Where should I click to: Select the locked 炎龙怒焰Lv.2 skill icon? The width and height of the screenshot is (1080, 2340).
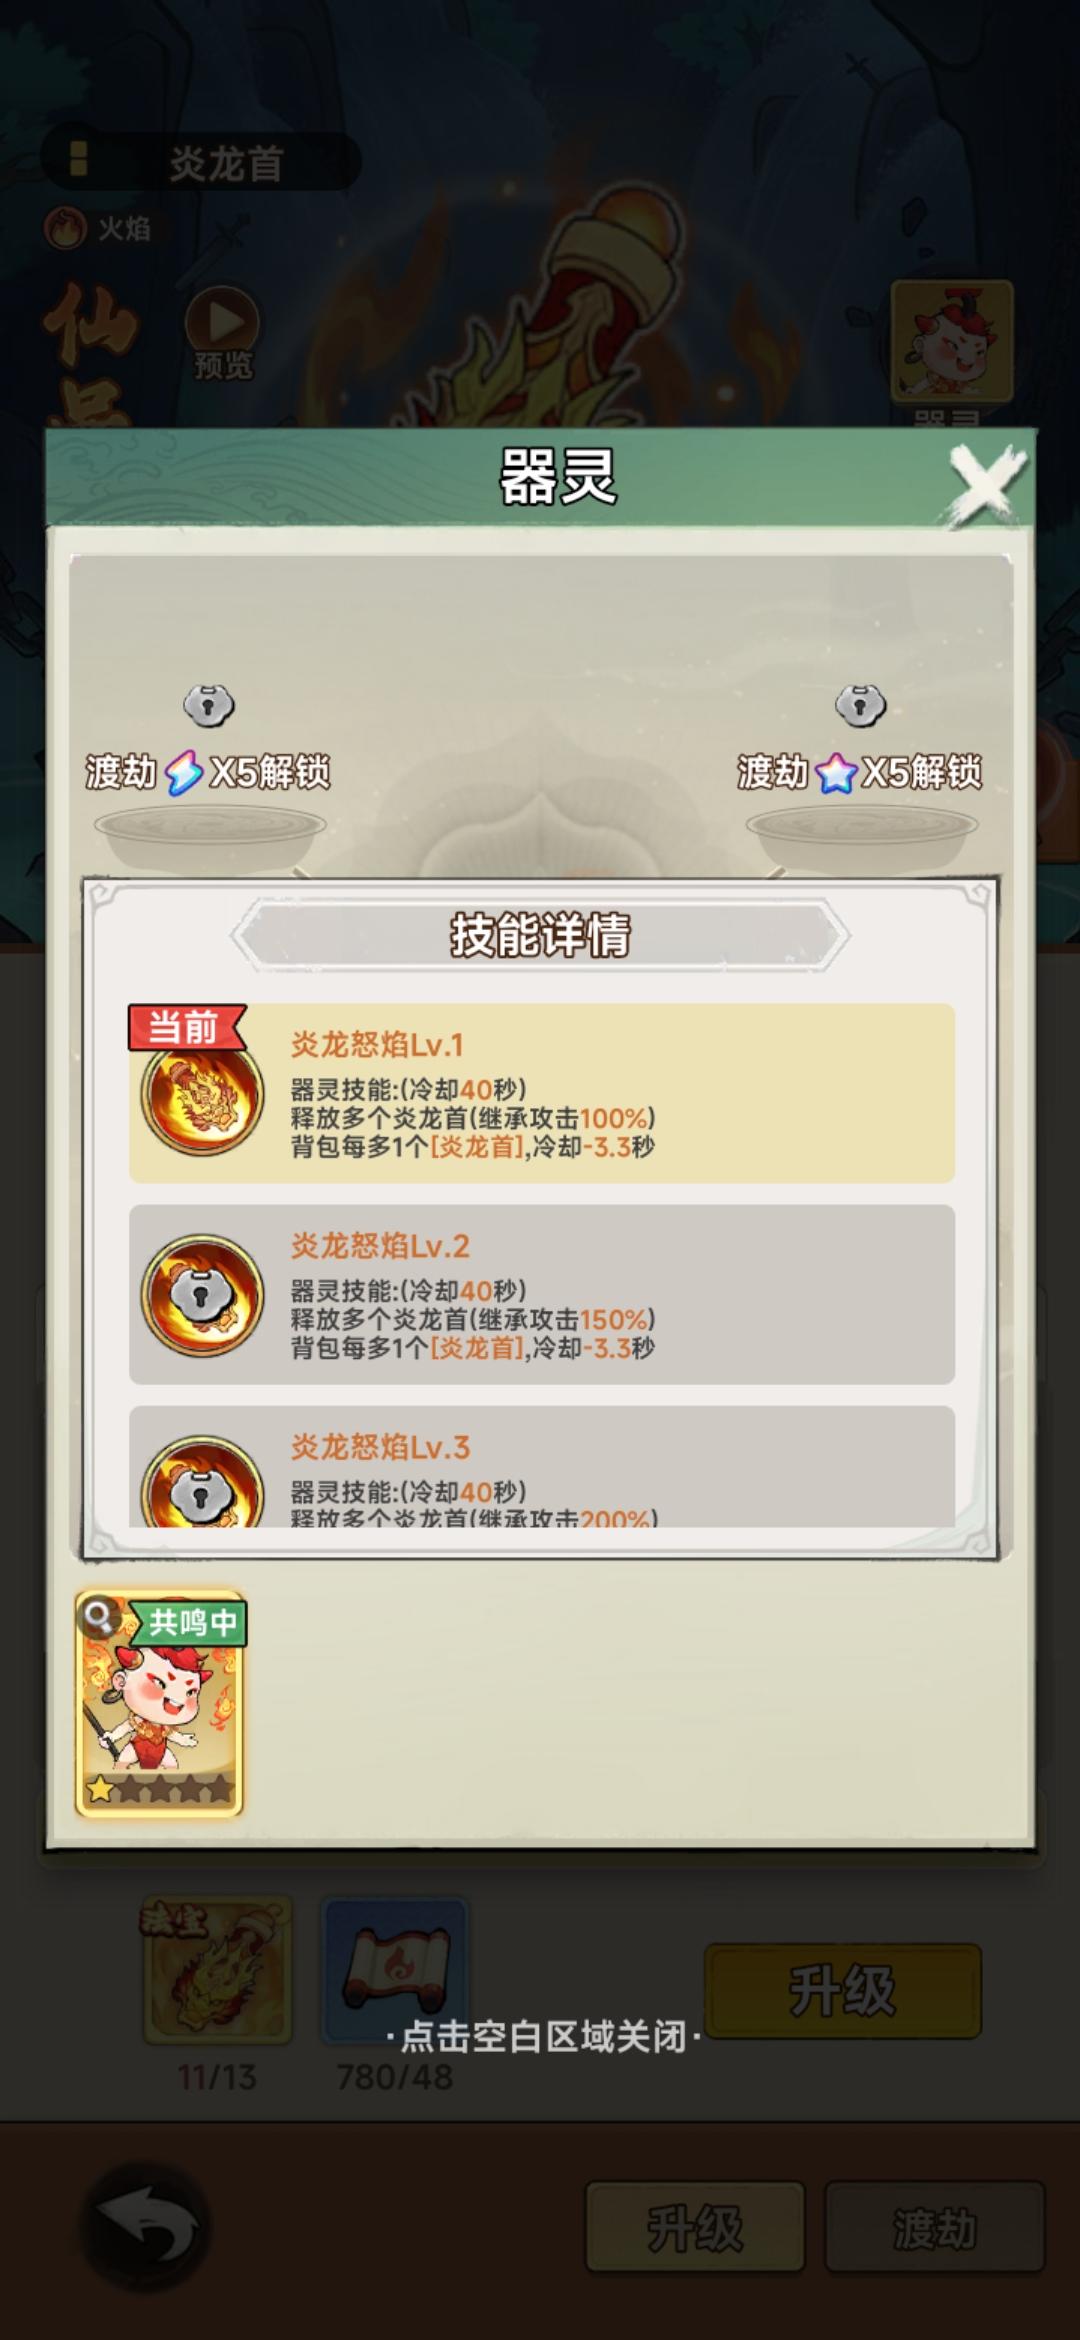202,1296
